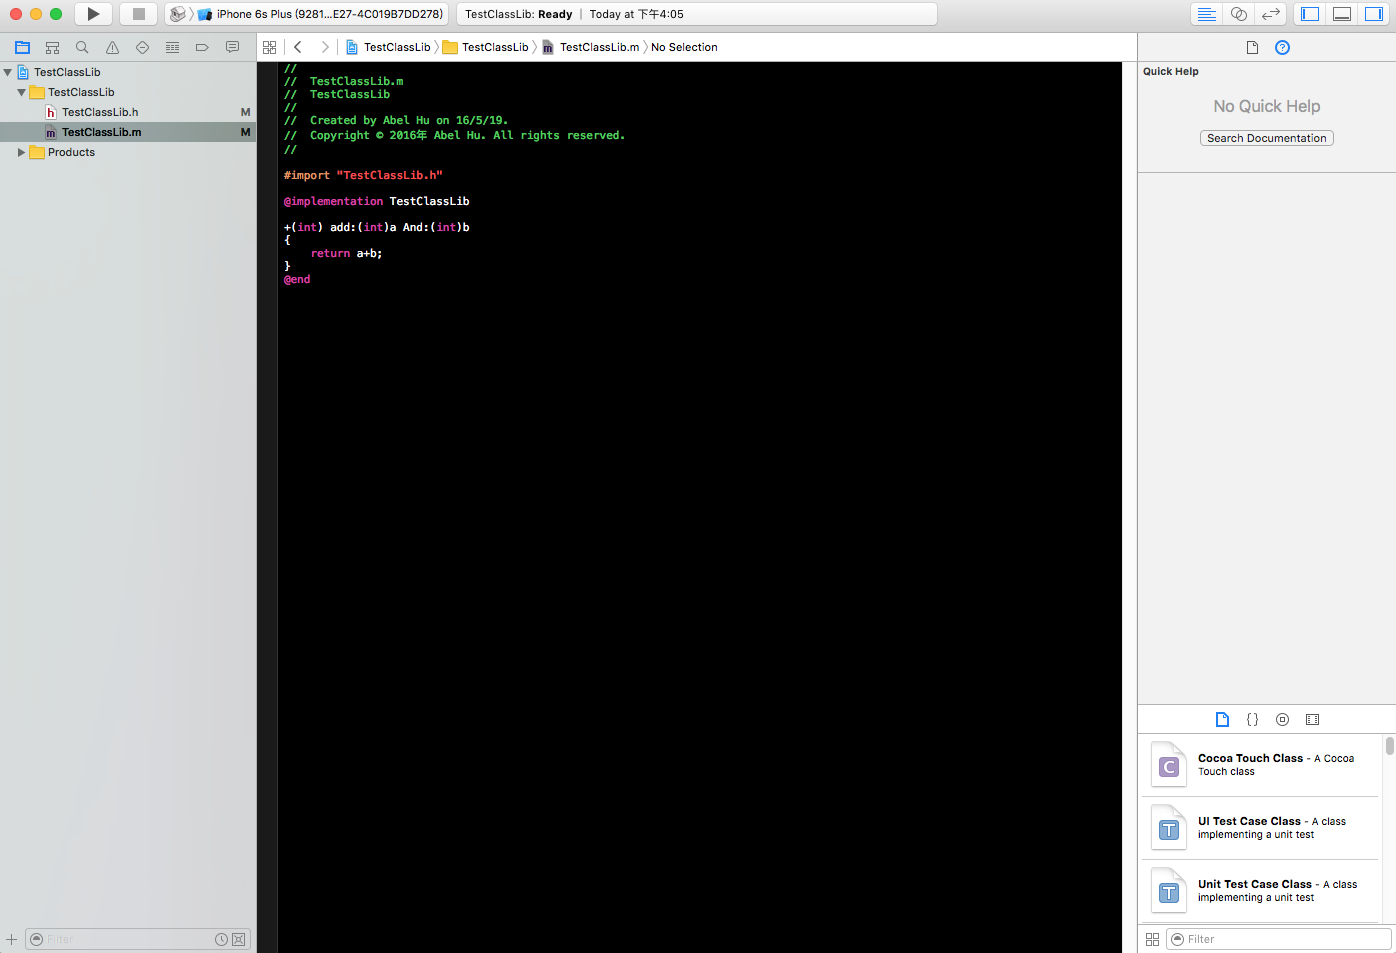Go back in editor history
The width and height of the screenshot is (1396, 953).
coord(298,47)
